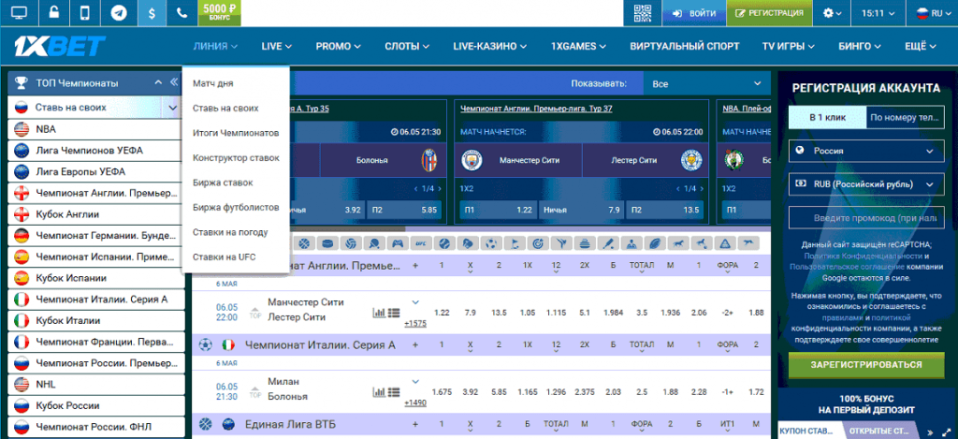Image resolution: width=958 pixels, height=439 pixels.
Task: Open the RUB currency dropdown
Action: click(865, 185)
